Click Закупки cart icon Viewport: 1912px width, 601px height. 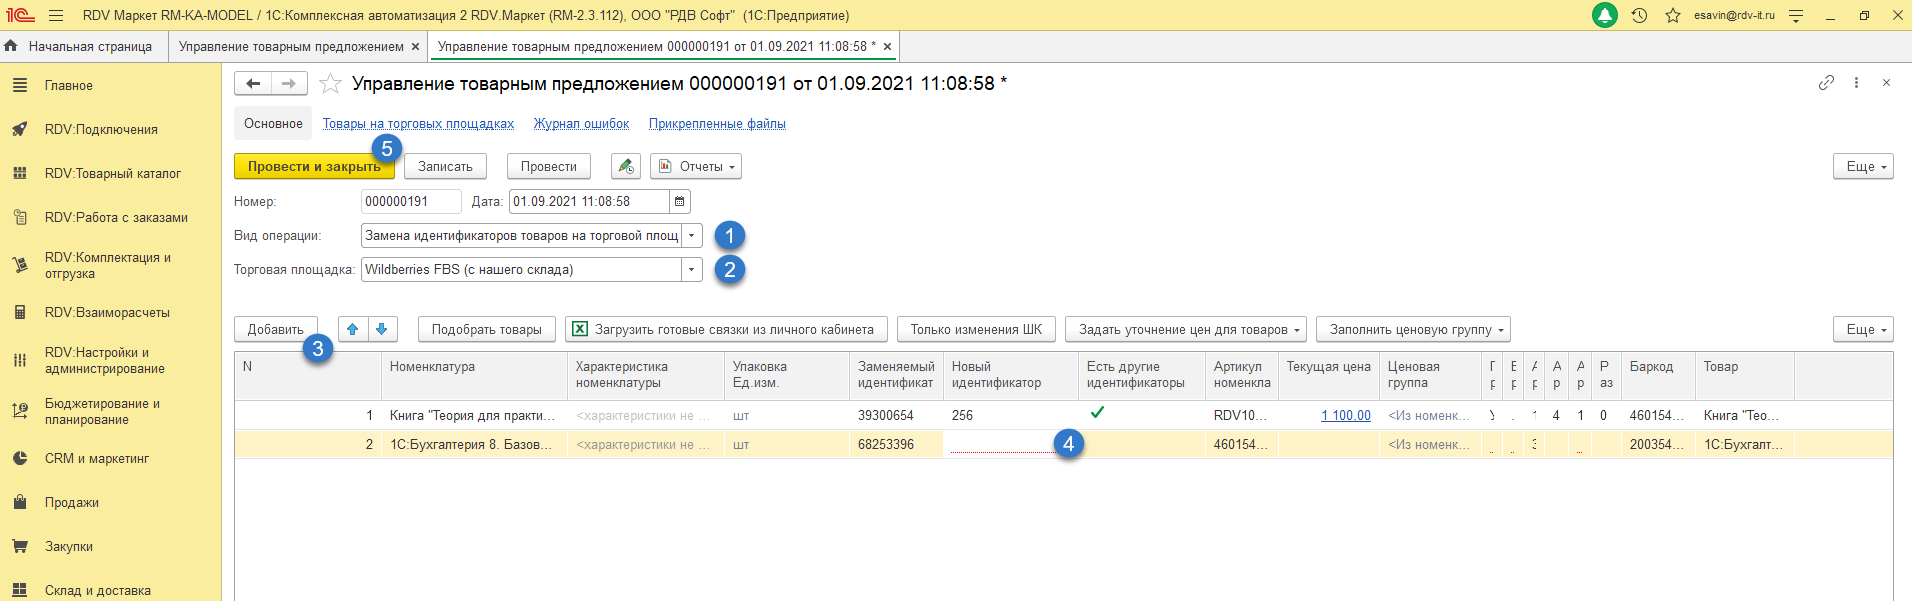click(x=20, y=546)
